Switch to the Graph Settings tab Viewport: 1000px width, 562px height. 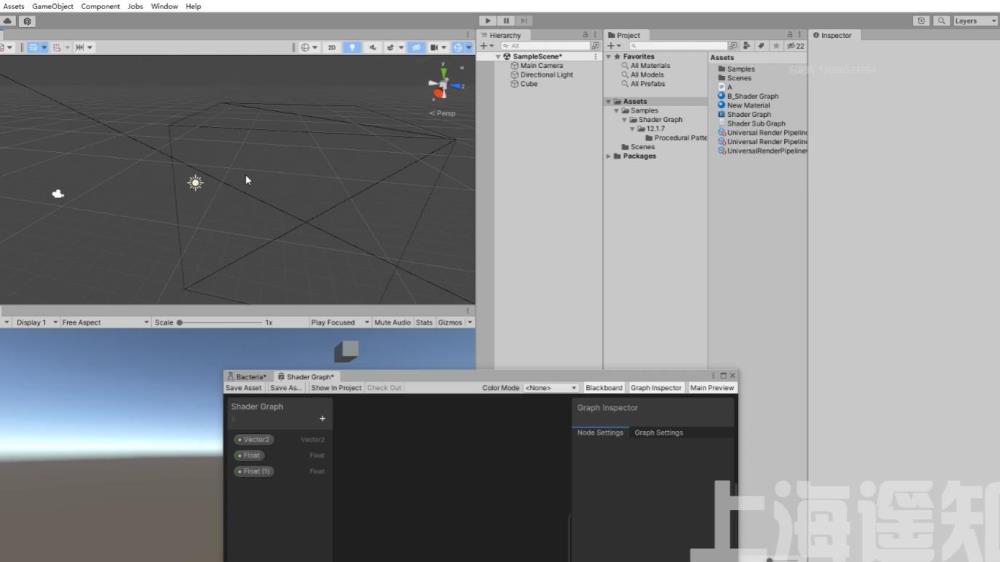point(658,433)
